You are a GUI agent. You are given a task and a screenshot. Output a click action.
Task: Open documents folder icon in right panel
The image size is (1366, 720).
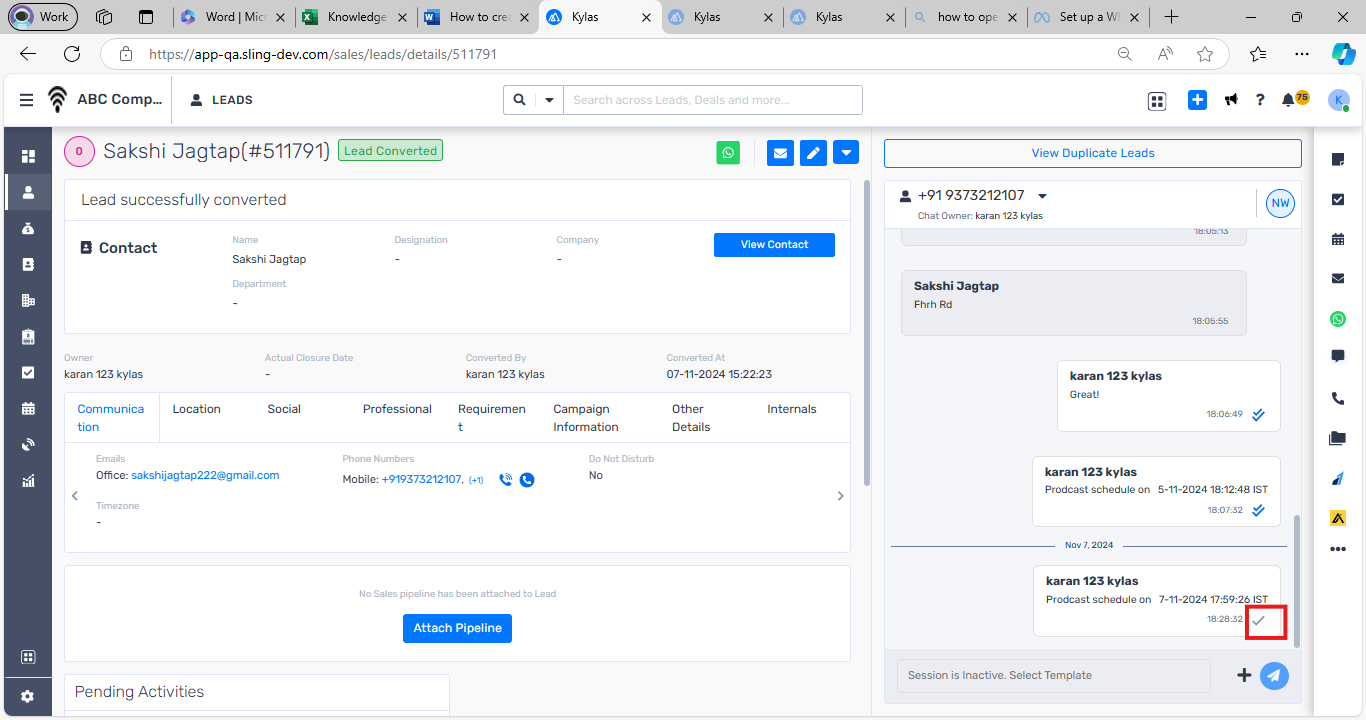1338,438
